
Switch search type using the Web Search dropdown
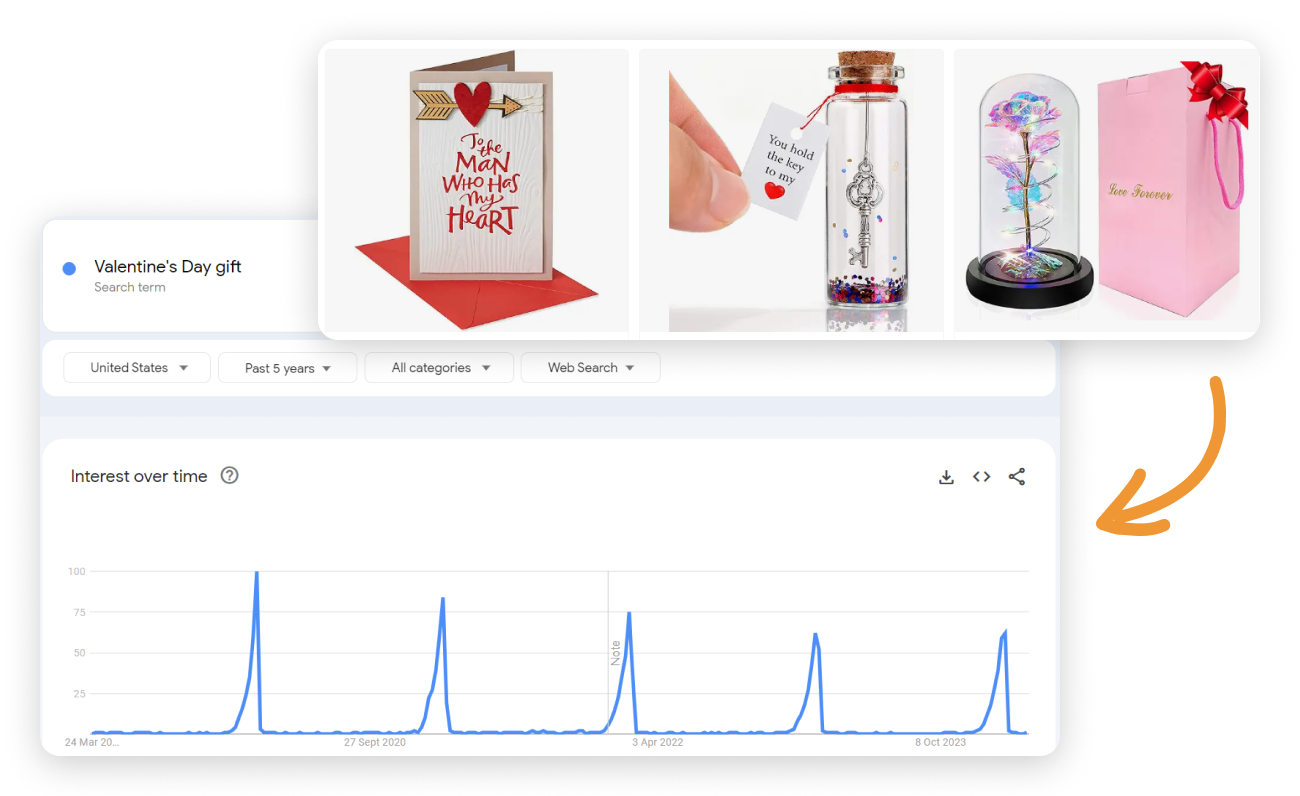[x=590, y=367]
